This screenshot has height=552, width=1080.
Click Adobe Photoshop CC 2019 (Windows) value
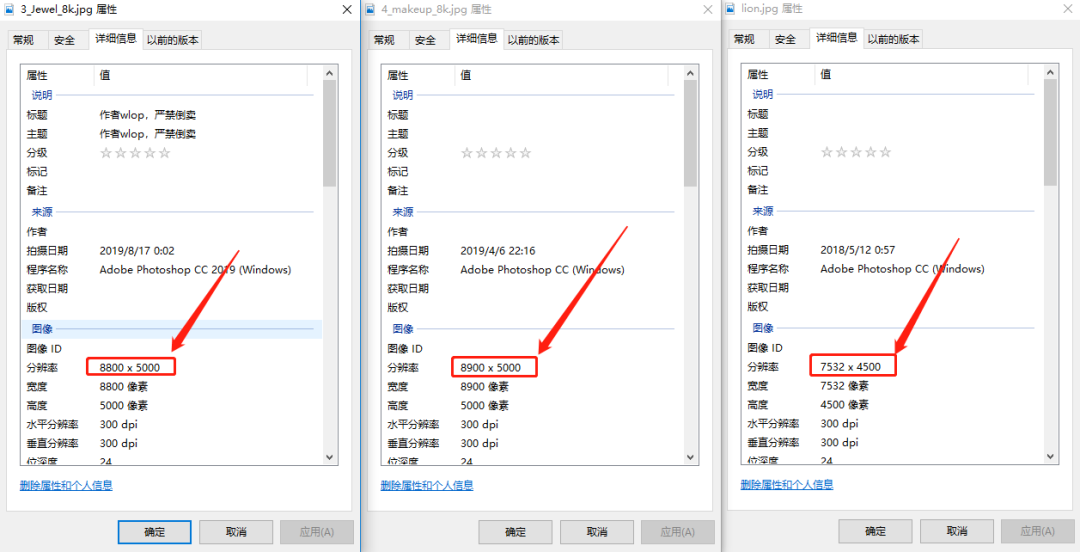196,269
